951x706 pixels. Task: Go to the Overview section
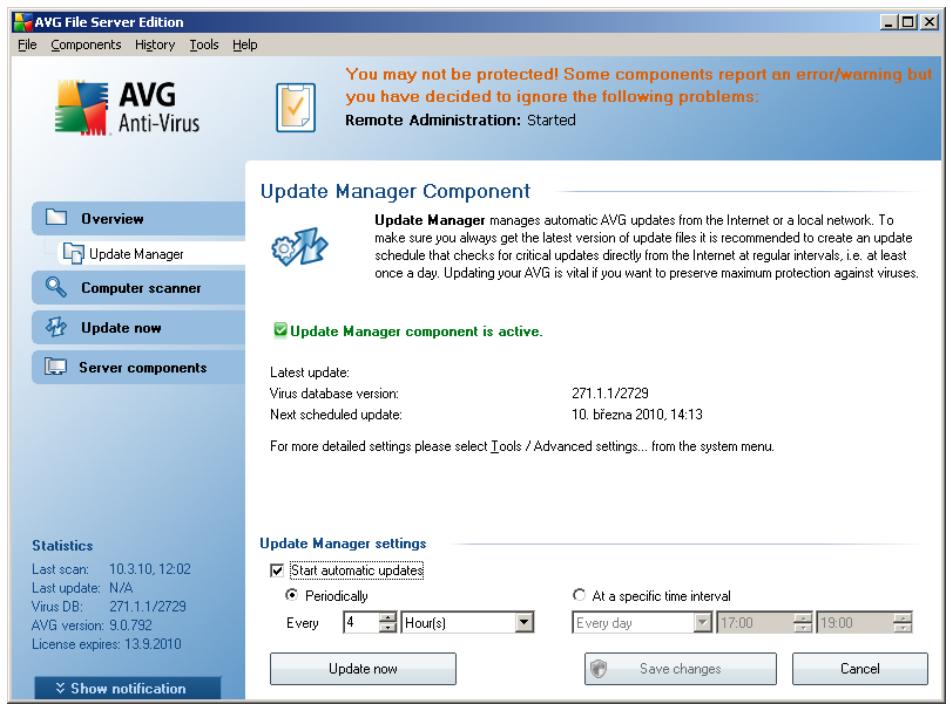point(138,218)
